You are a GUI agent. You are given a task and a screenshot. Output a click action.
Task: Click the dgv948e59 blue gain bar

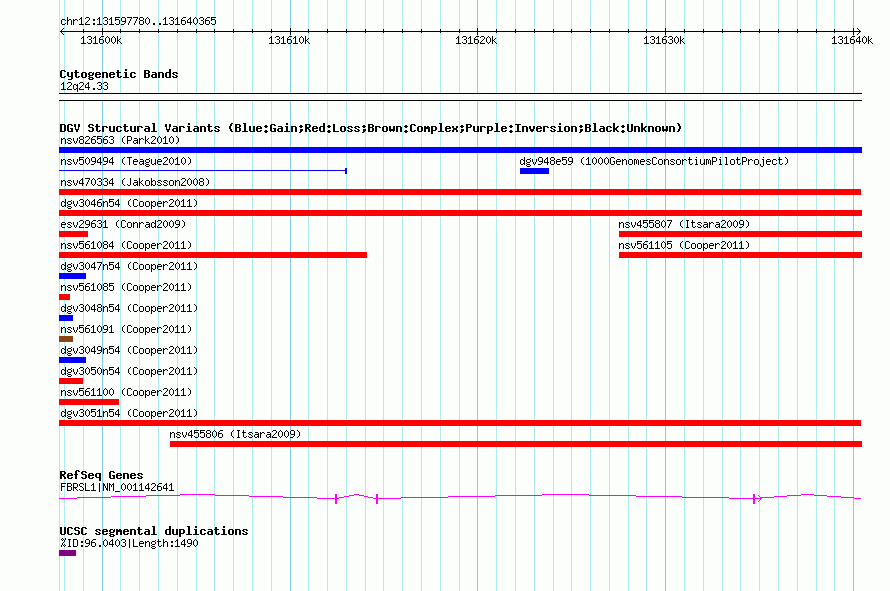pos(534,171)
